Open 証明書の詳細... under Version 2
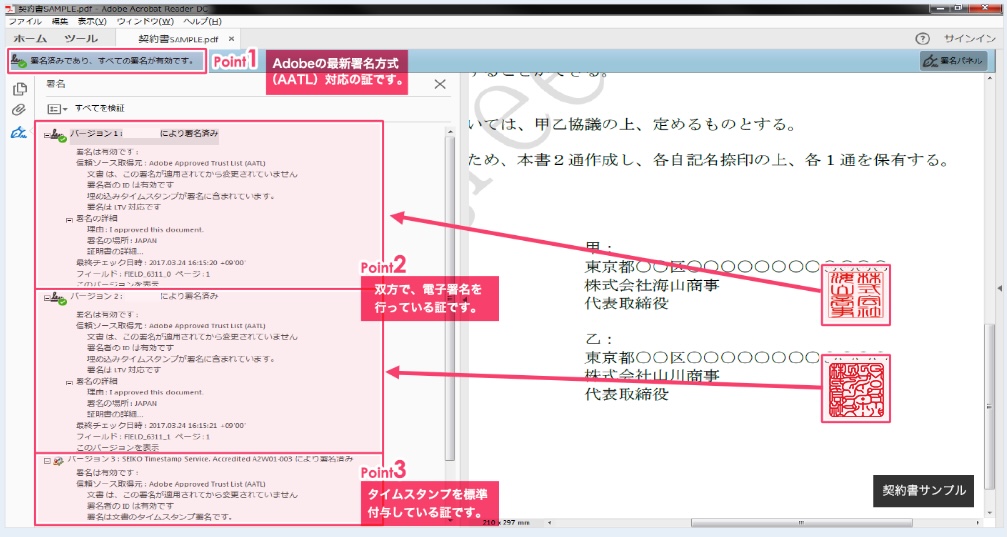1007x537 pixels. coord(115,414)
